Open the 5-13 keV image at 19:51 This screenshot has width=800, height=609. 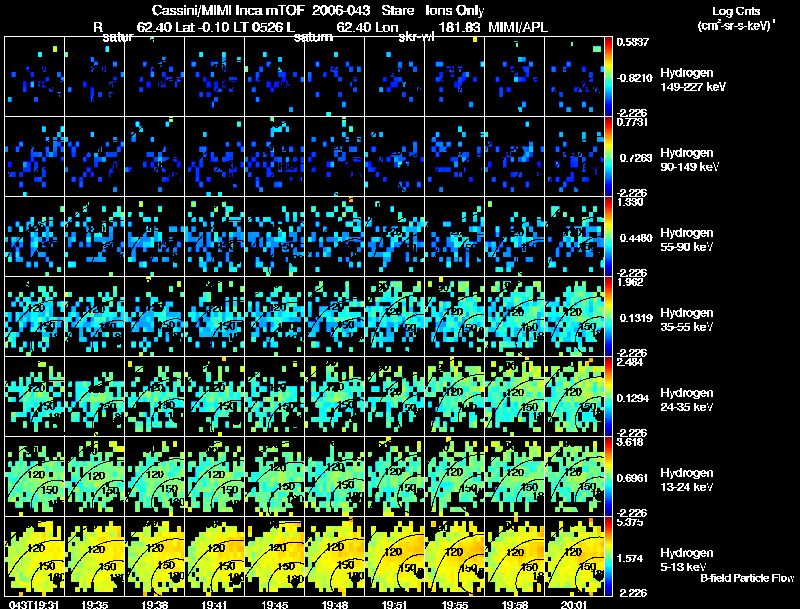(395, 556)
